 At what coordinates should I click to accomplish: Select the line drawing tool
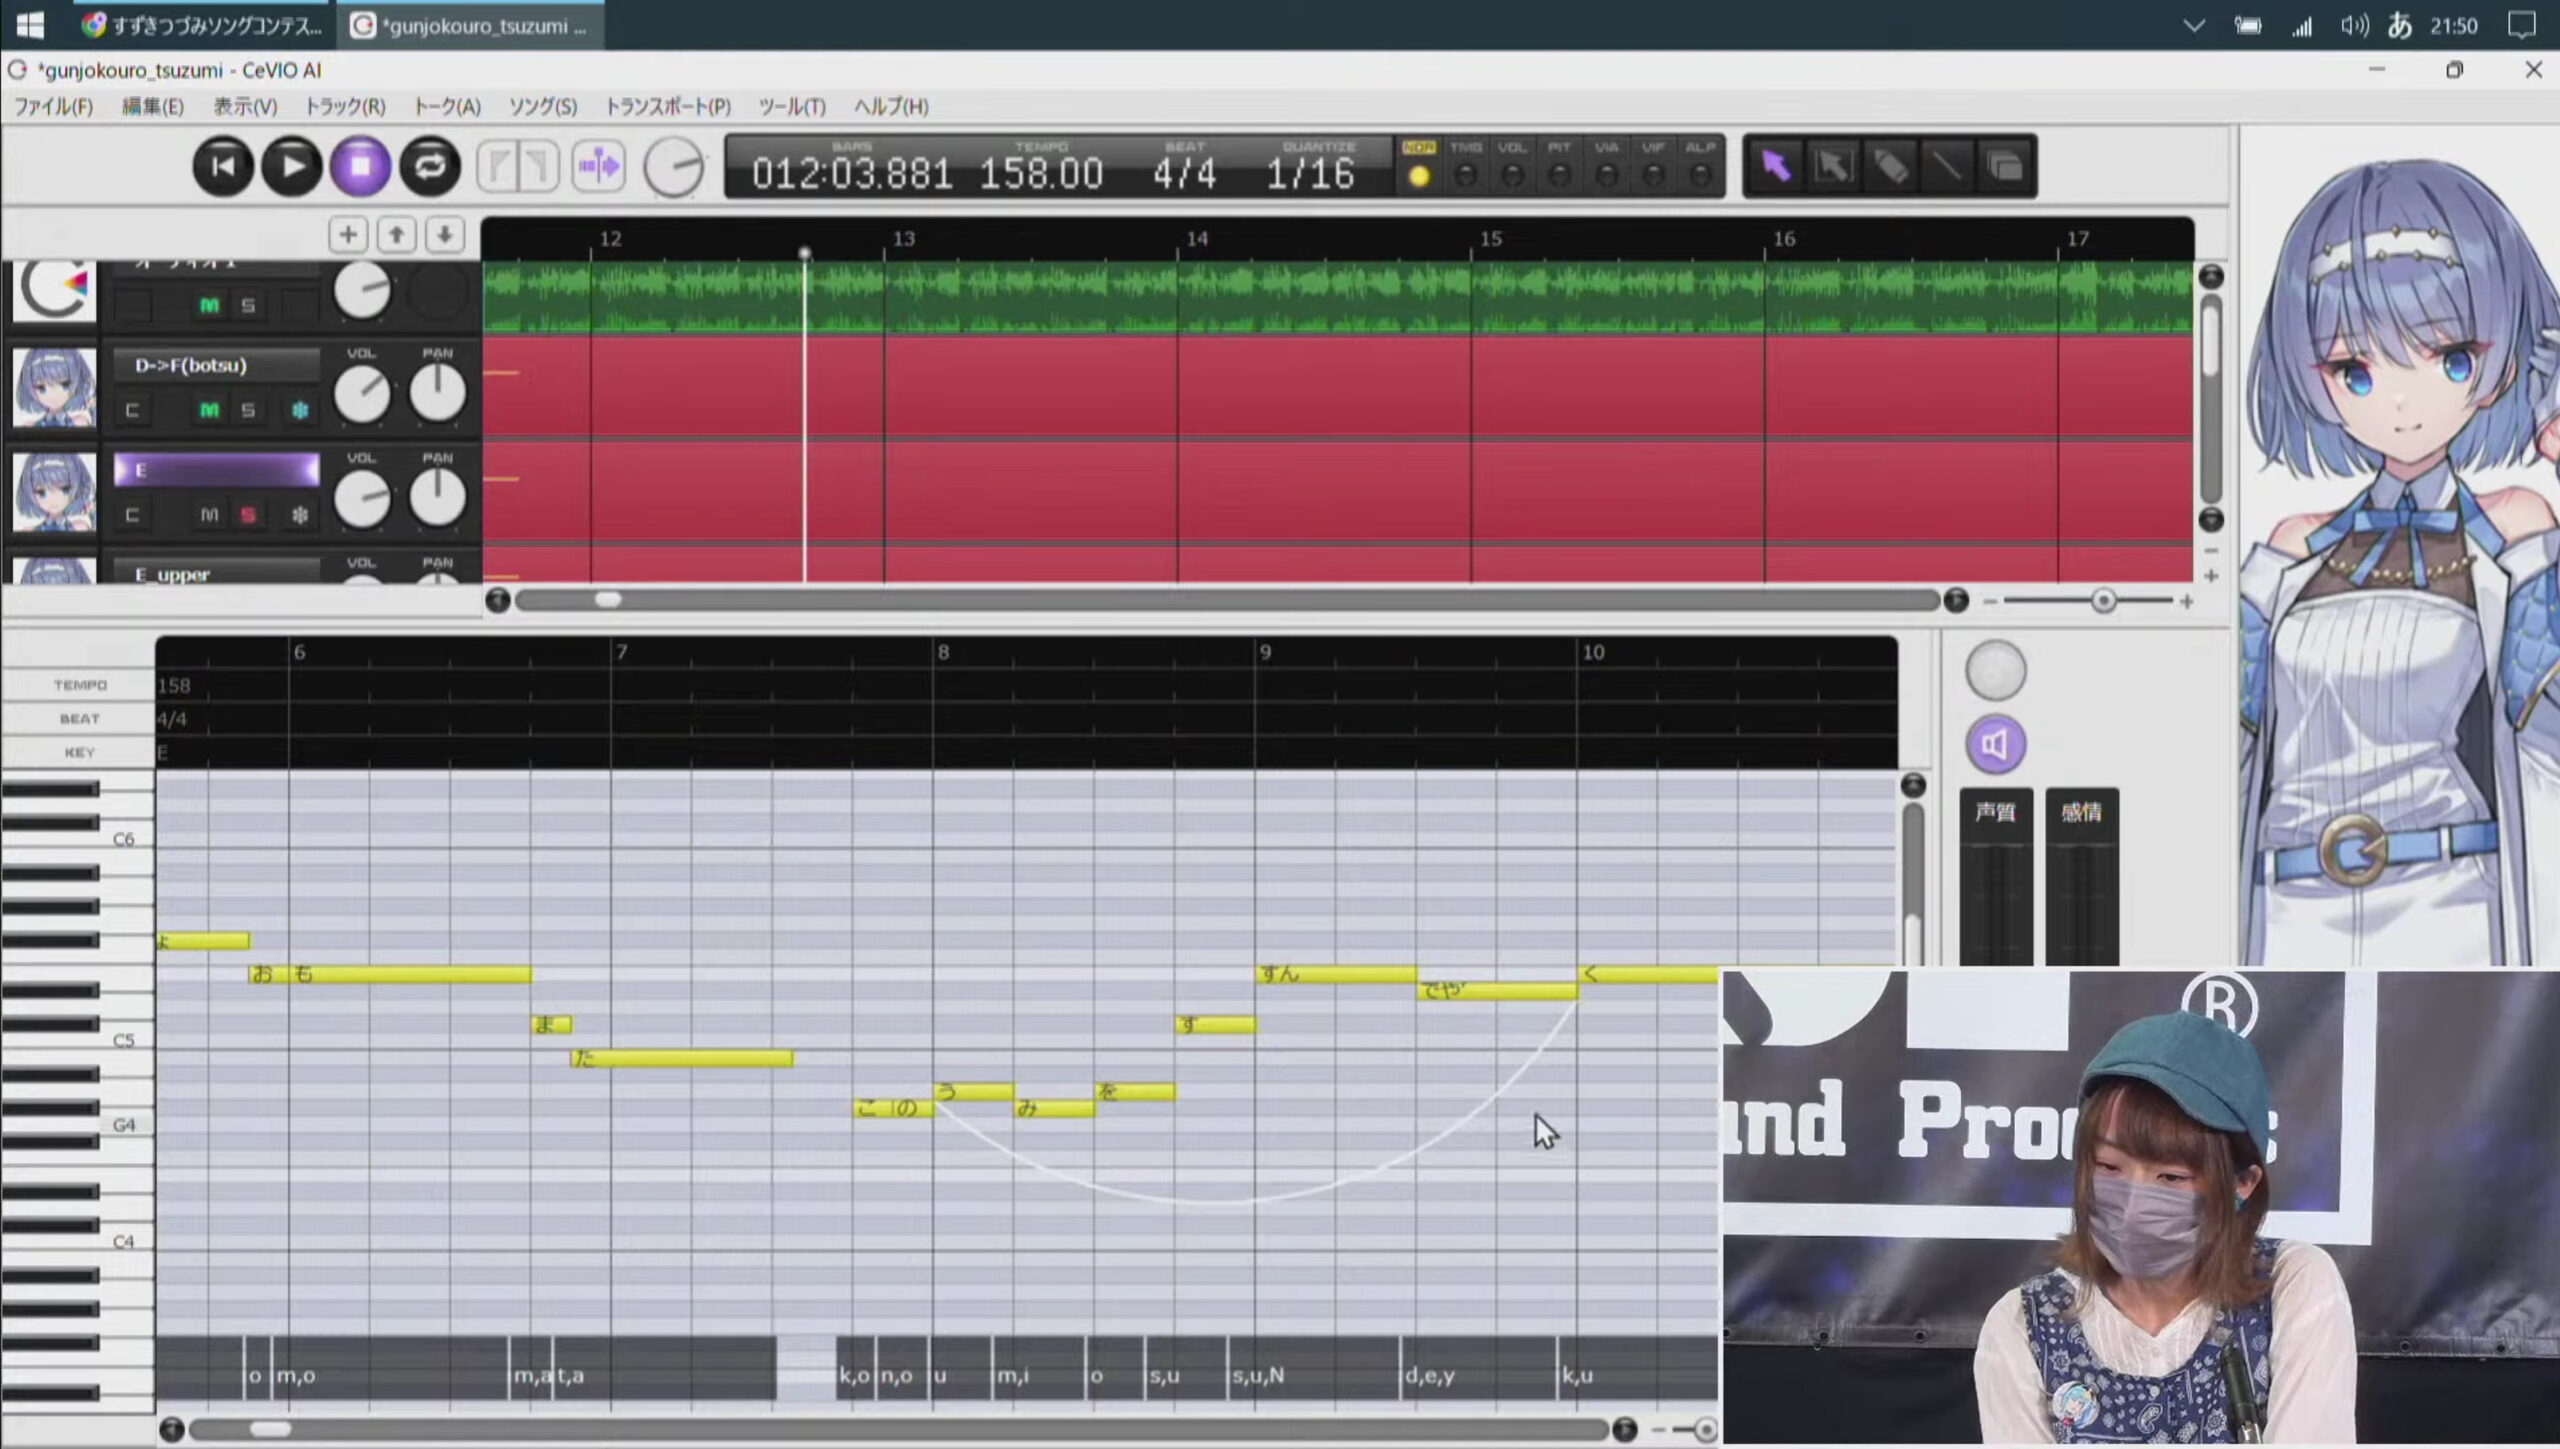point(1946,166)
